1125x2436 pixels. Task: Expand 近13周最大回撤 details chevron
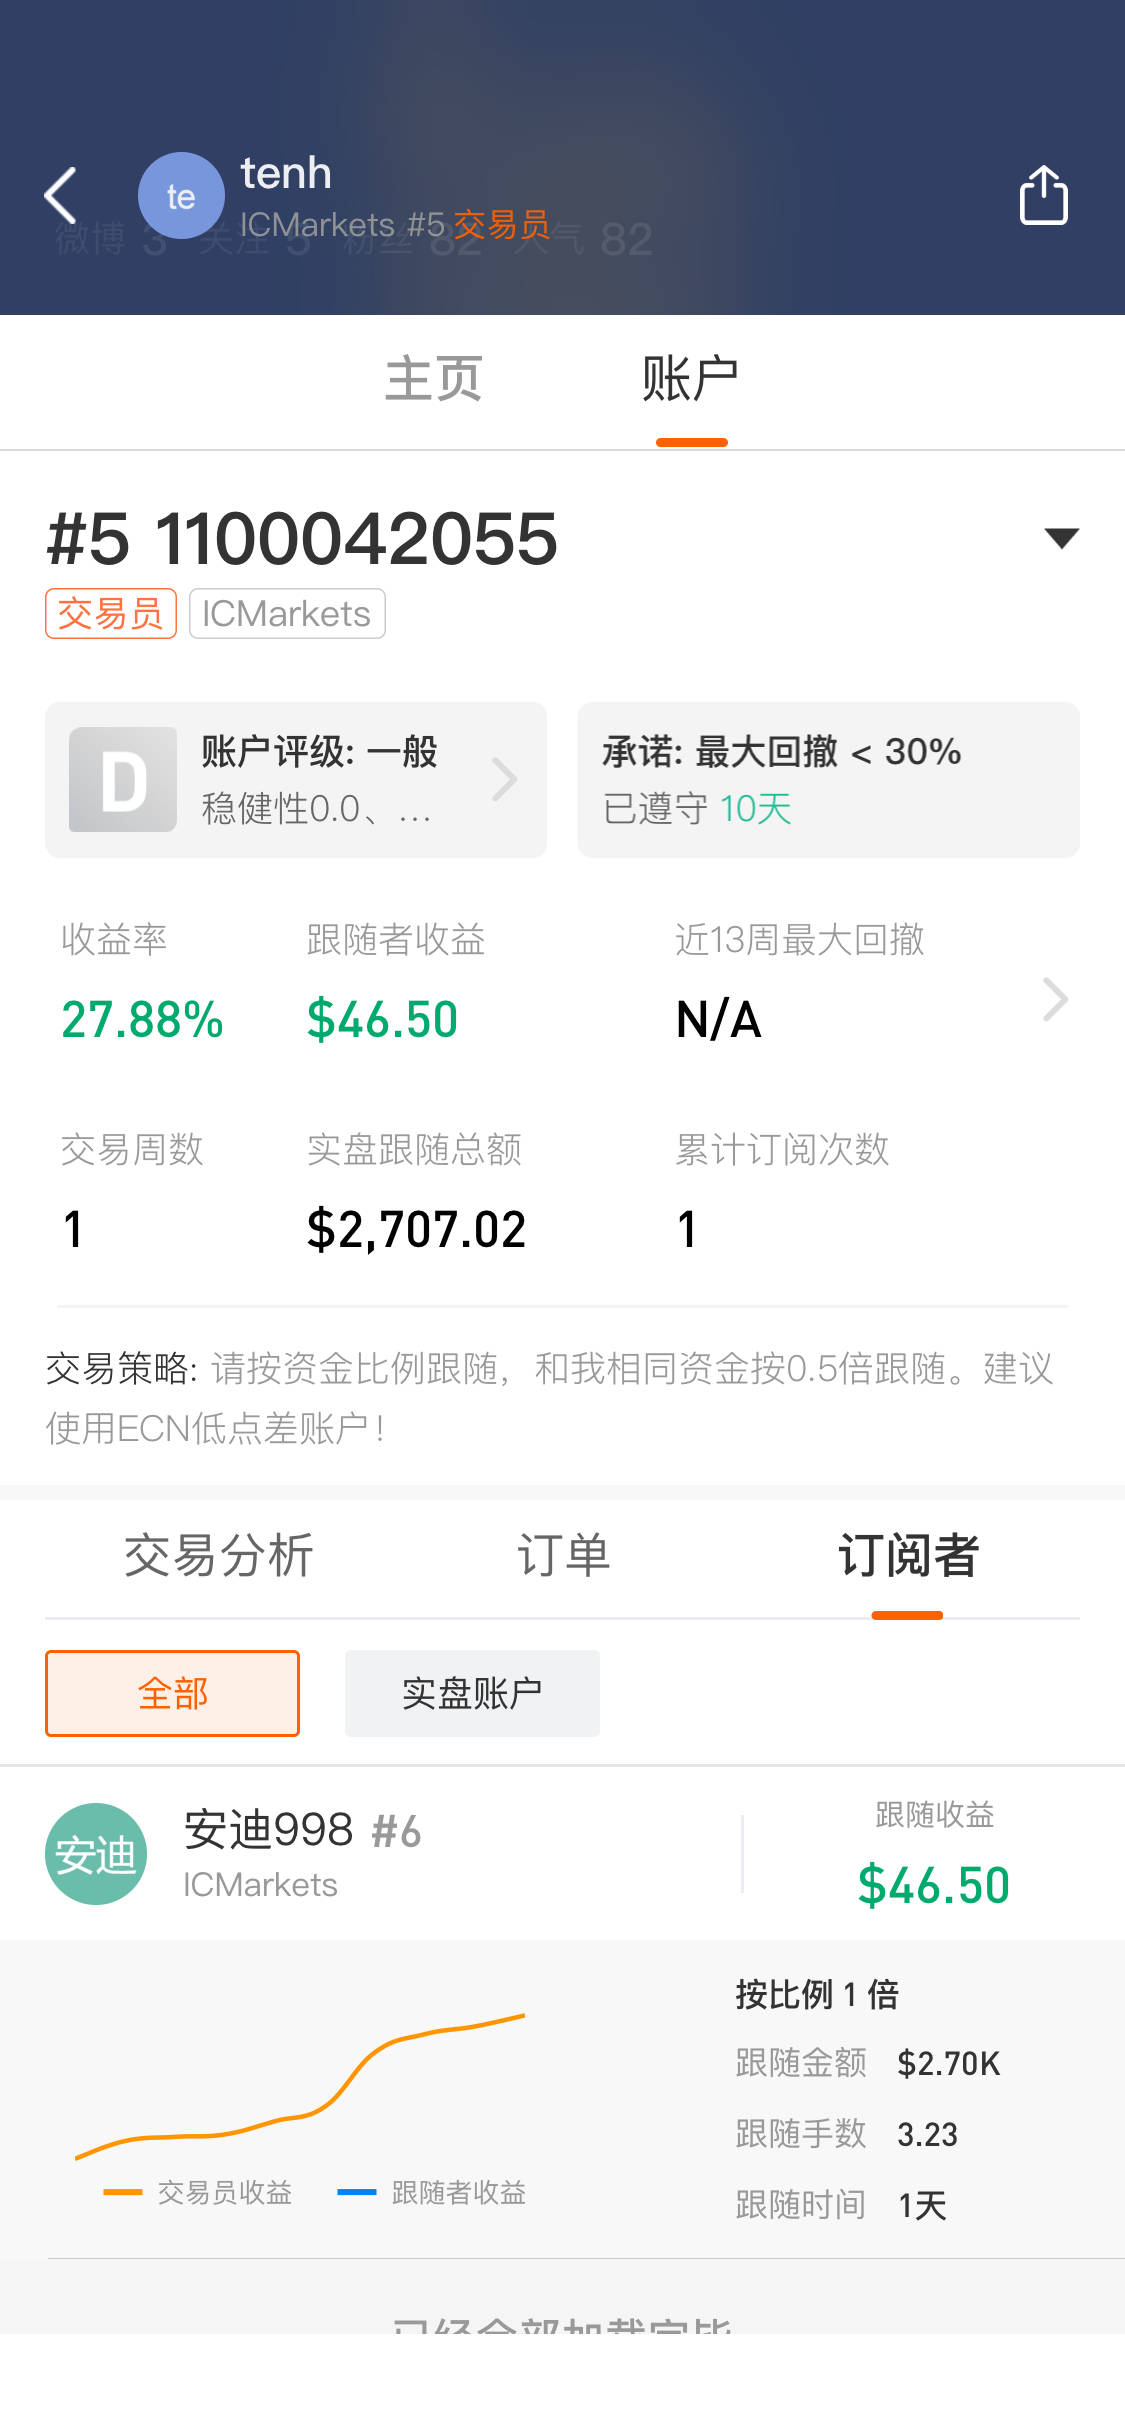click(x=1055, y=999)
